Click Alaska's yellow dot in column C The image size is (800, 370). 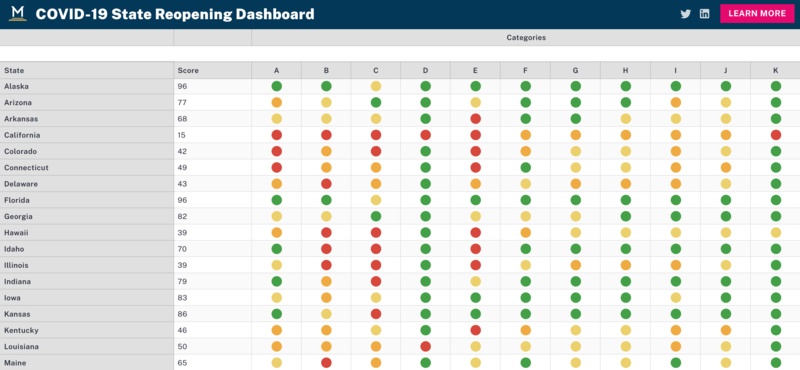376,86
